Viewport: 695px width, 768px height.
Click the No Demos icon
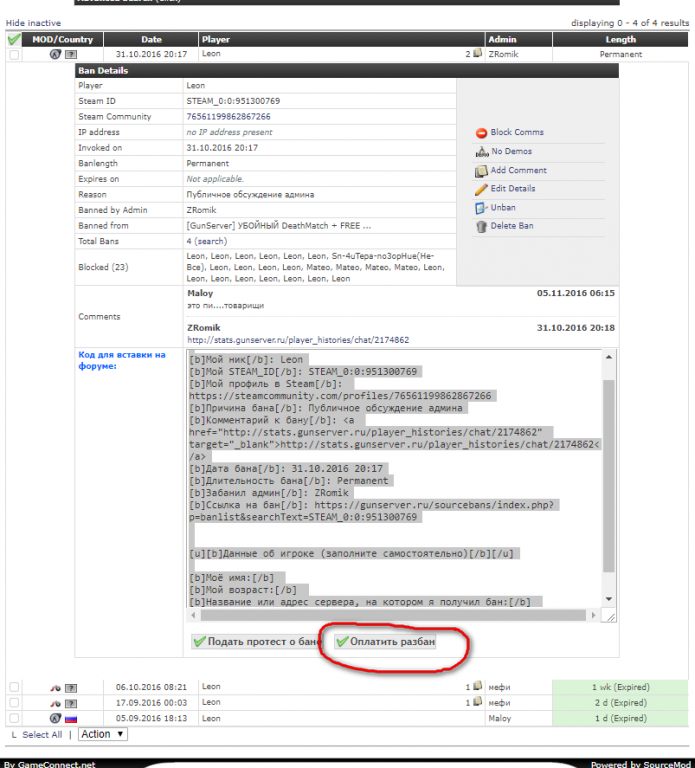(x=481, y=152)
